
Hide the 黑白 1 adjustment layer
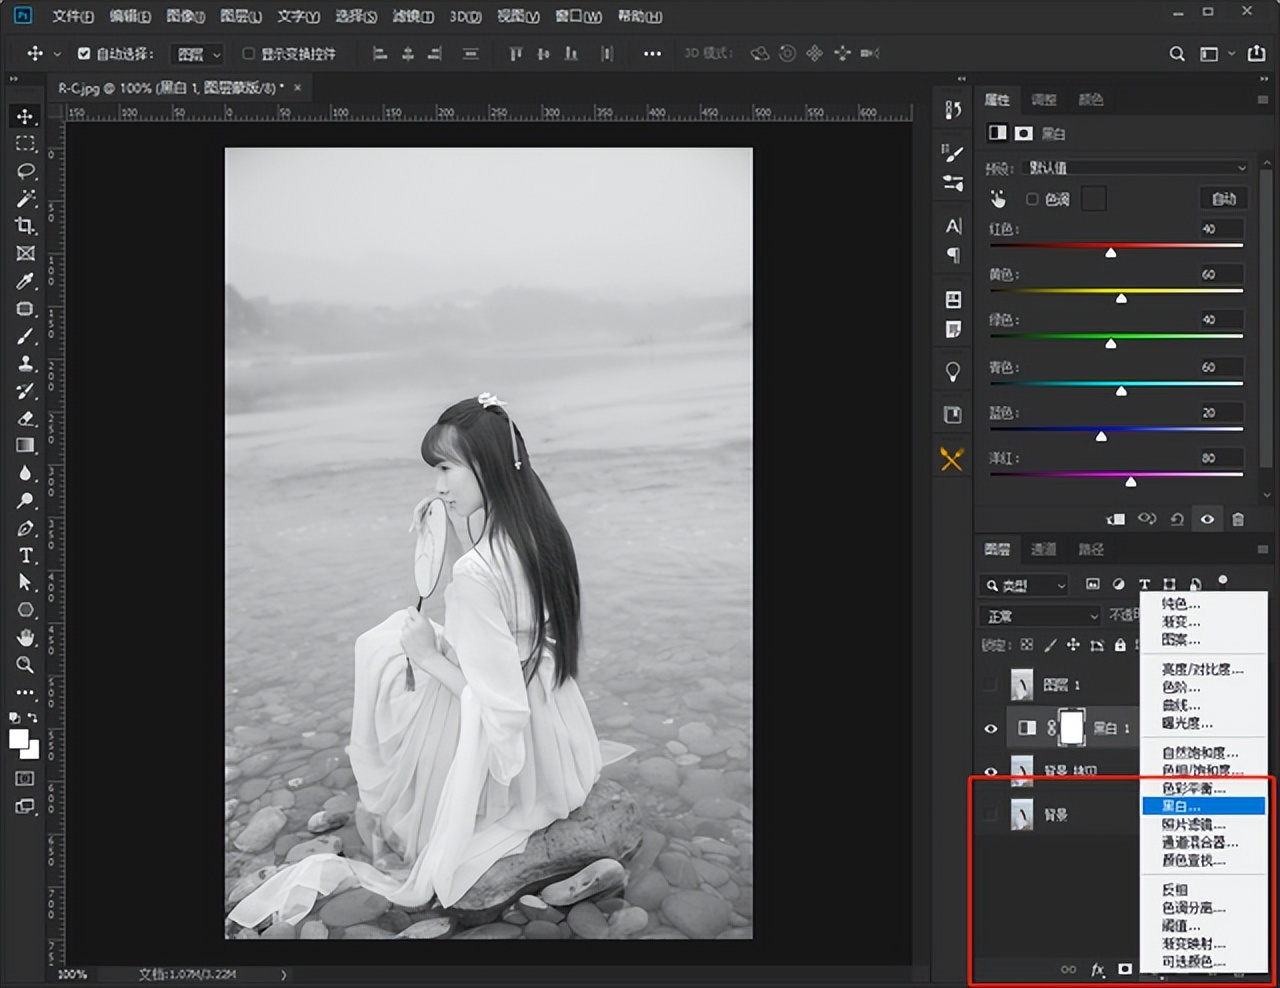click(991, 729)
